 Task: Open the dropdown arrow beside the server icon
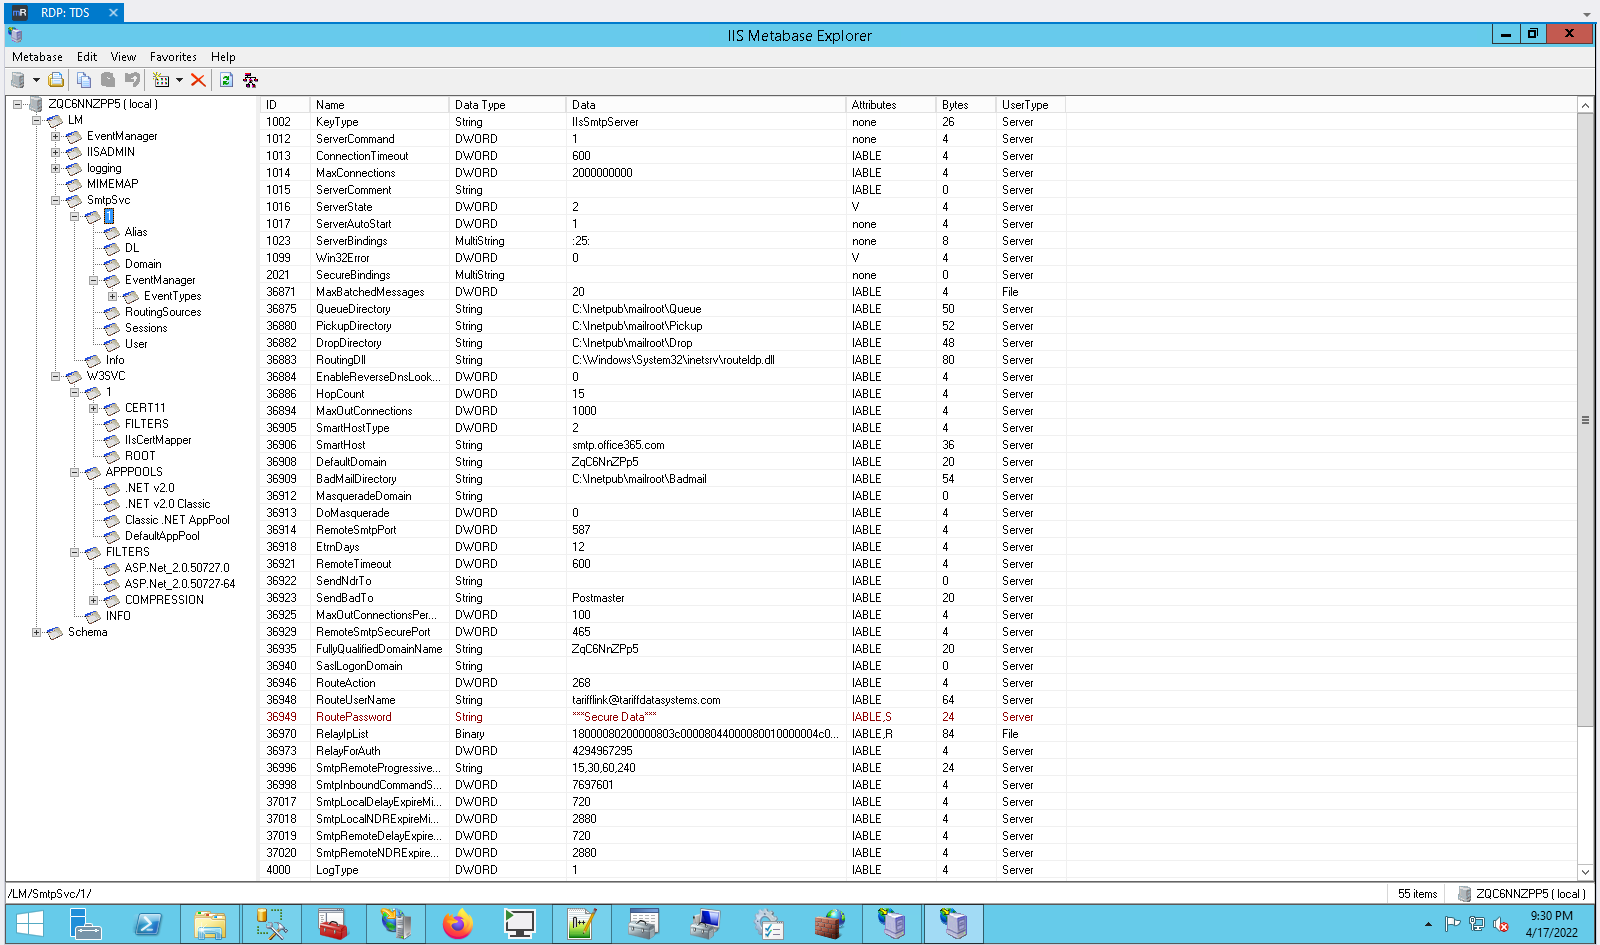pyautogui.click(x=36, y=80)
